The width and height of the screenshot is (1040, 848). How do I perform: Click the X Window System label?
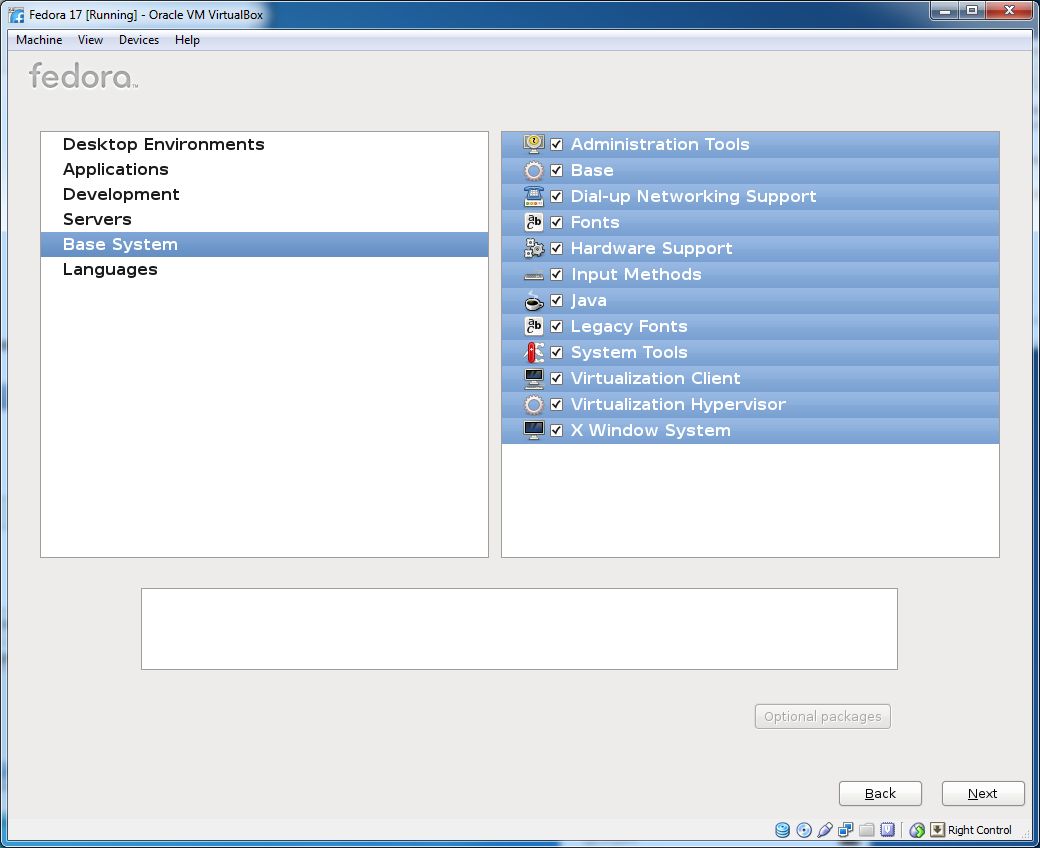[x=651, y=430]
